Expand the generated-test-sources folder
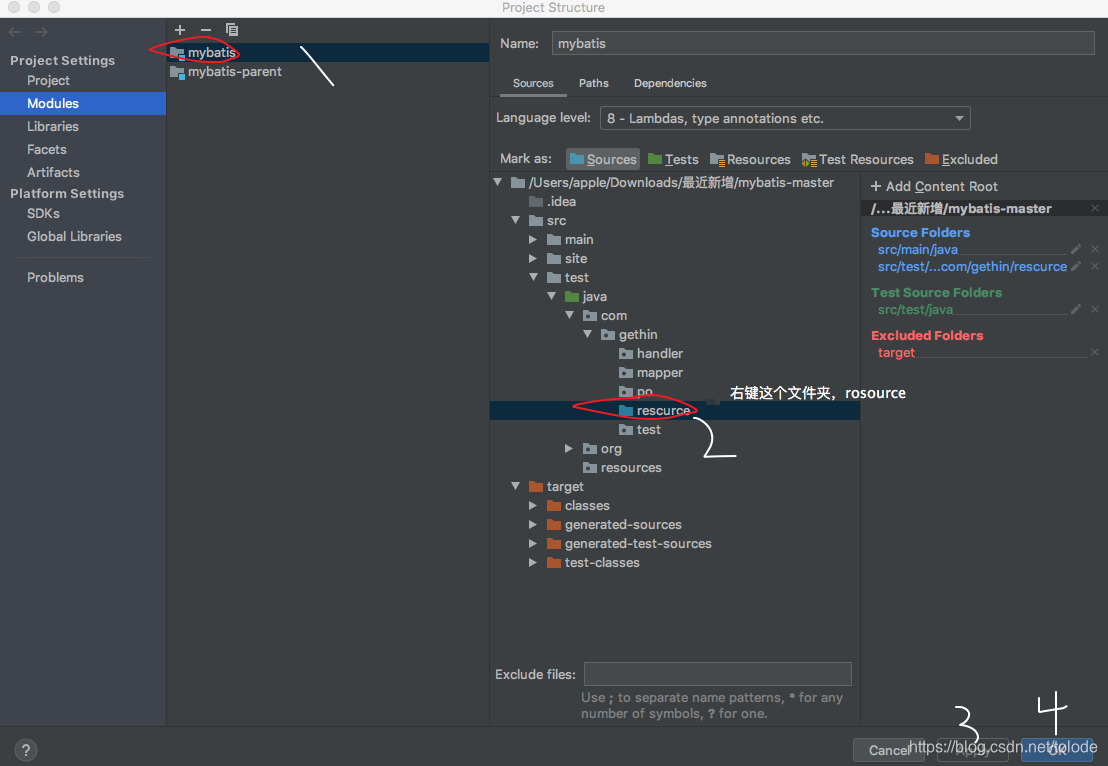Screen dimensions: 1108x766 tap(534, 543)
